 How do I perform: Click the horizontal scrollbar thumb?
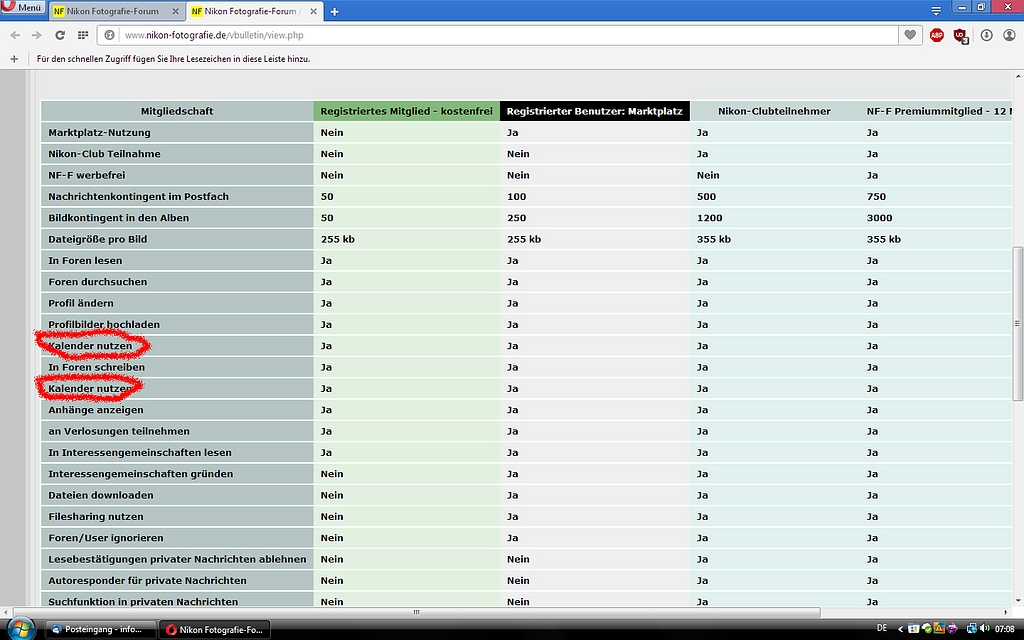[x=416, y=613]
